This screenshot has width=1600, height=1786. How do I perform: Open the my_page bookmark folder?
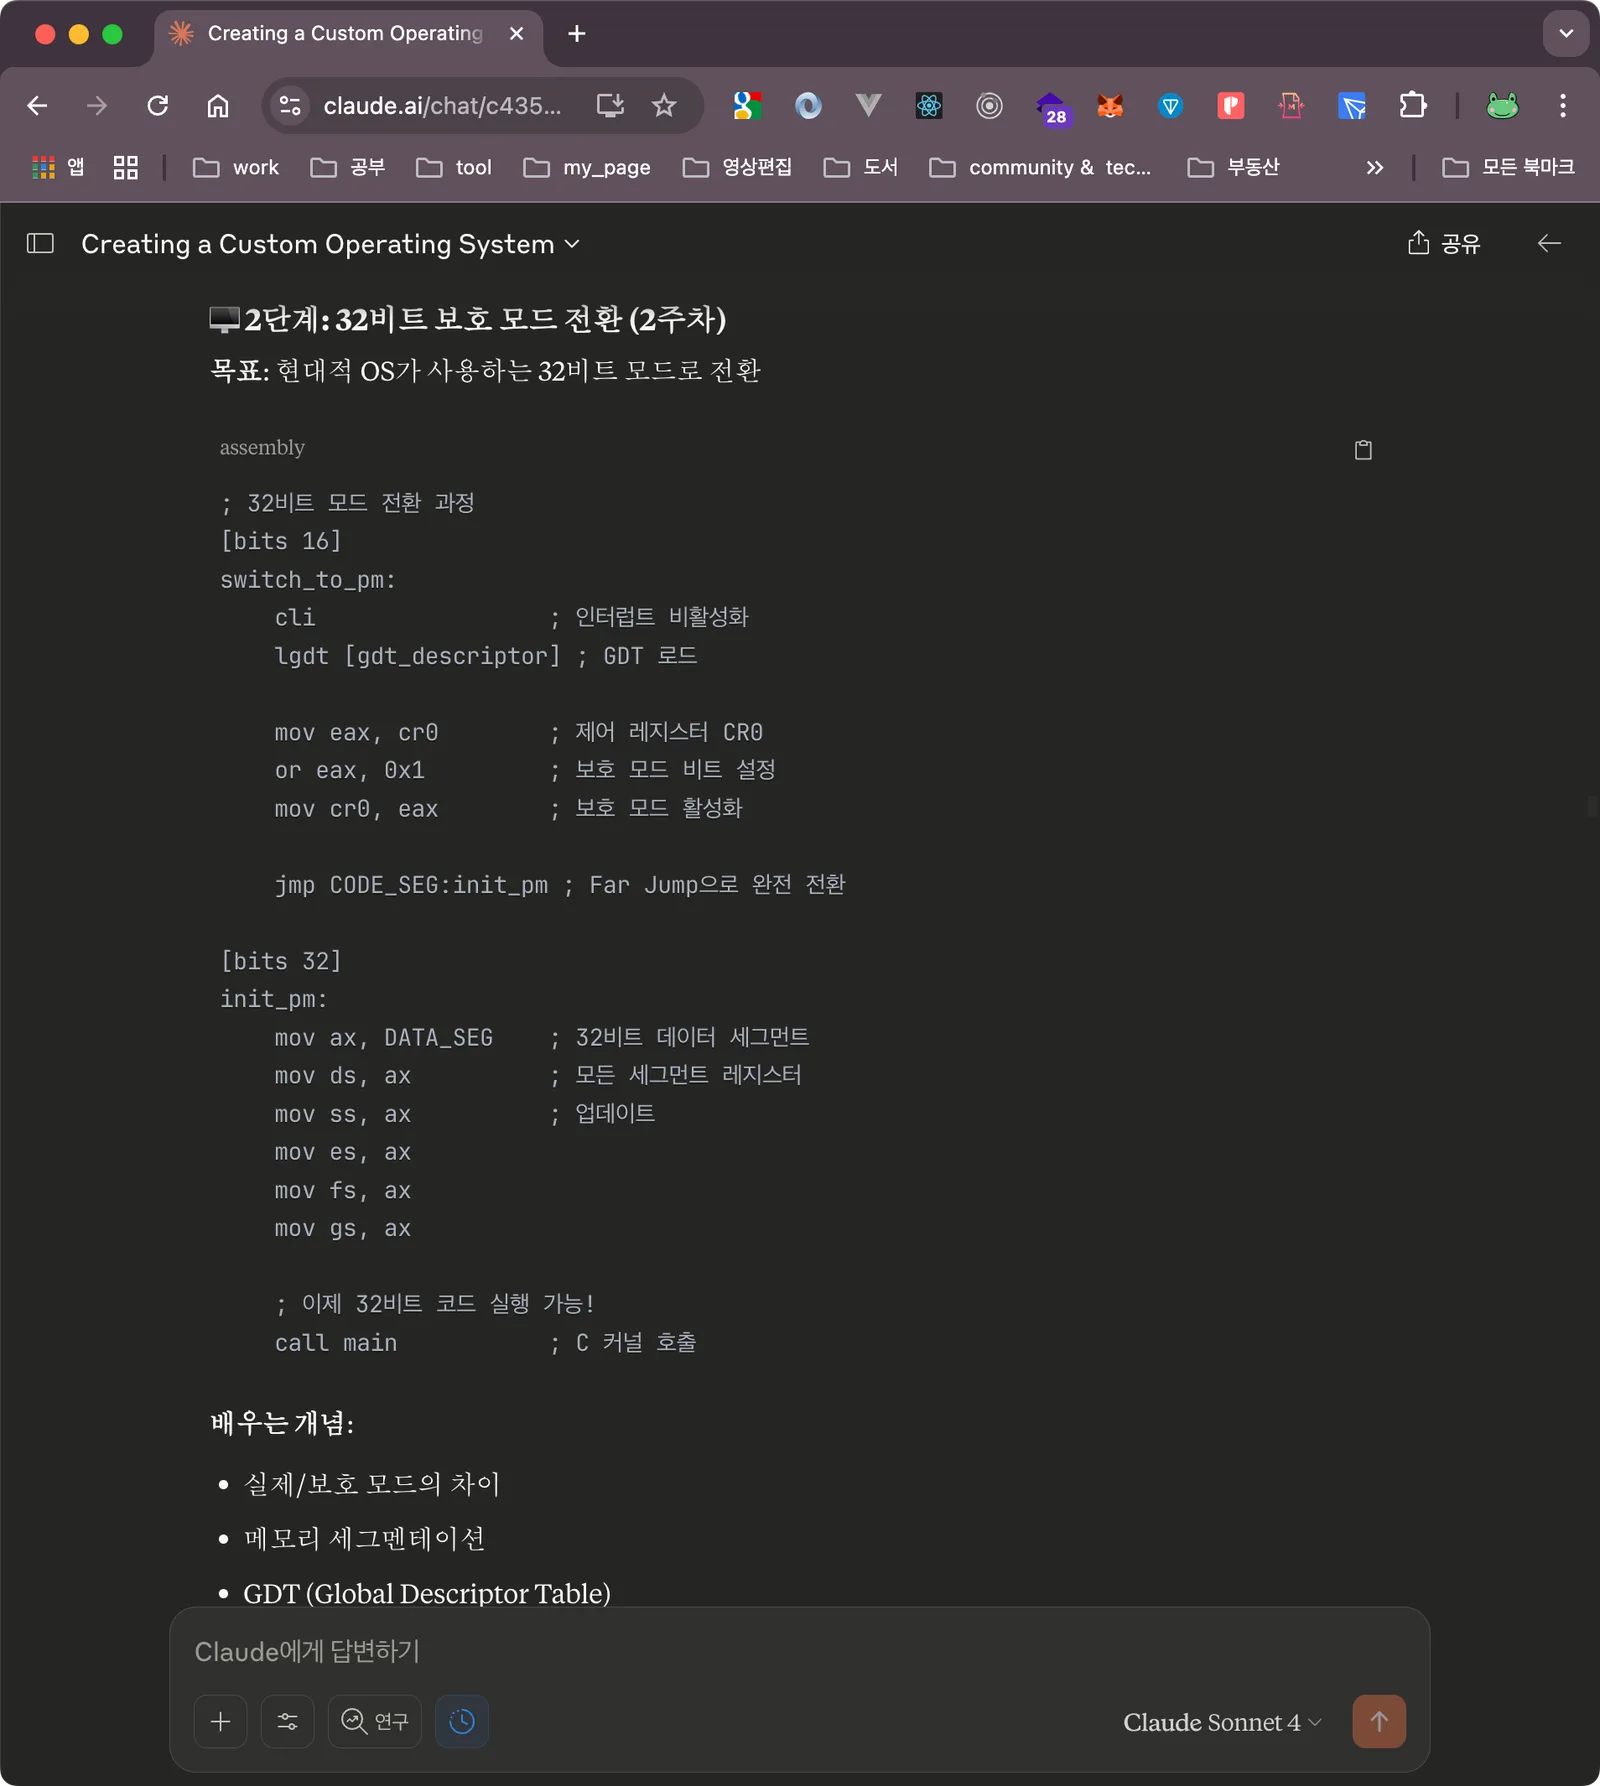tap(587, 168)
